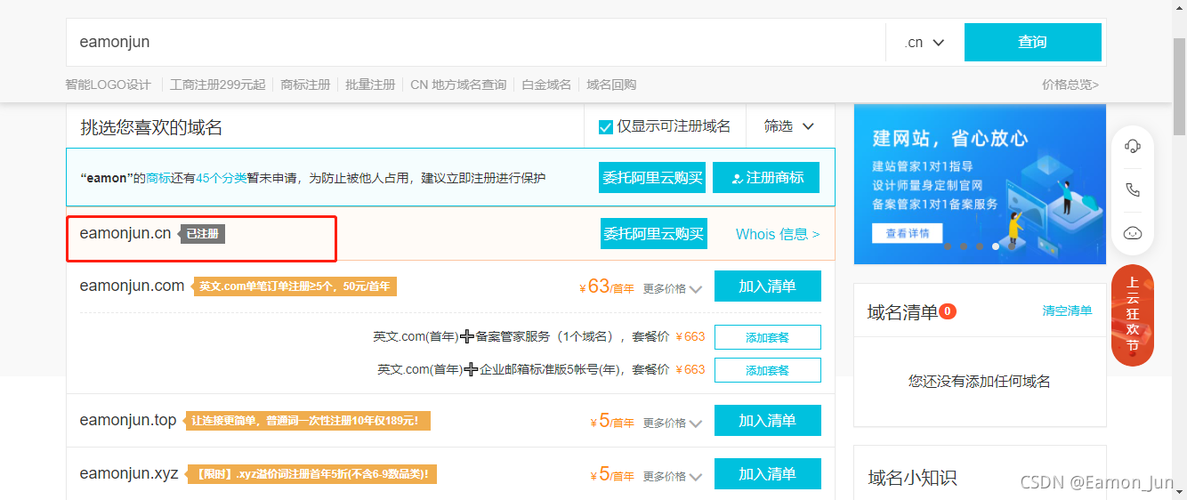Open 商标注册 link
This screenshot has height=500, width=1187.
(x=305, y=85)
